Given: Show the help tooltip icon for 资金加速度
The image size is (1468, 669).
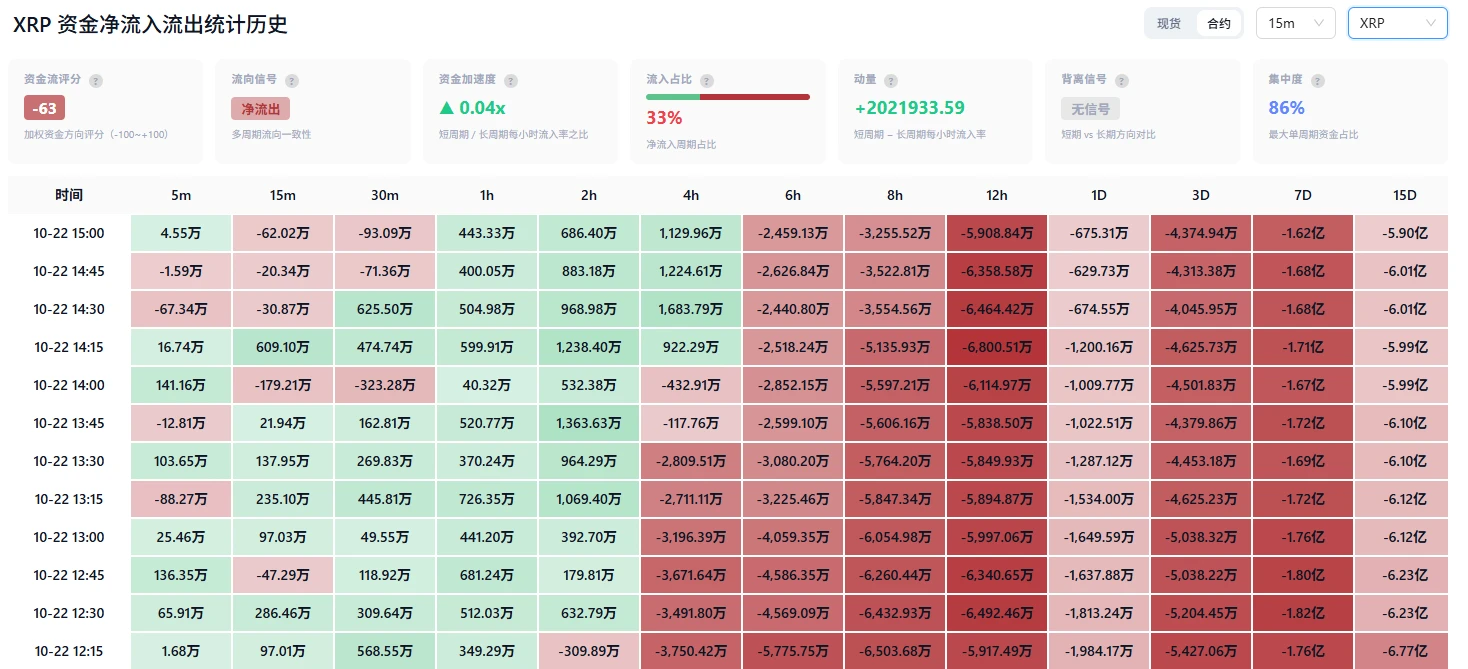Looking at the screenshot, I should tap(511, 80).
